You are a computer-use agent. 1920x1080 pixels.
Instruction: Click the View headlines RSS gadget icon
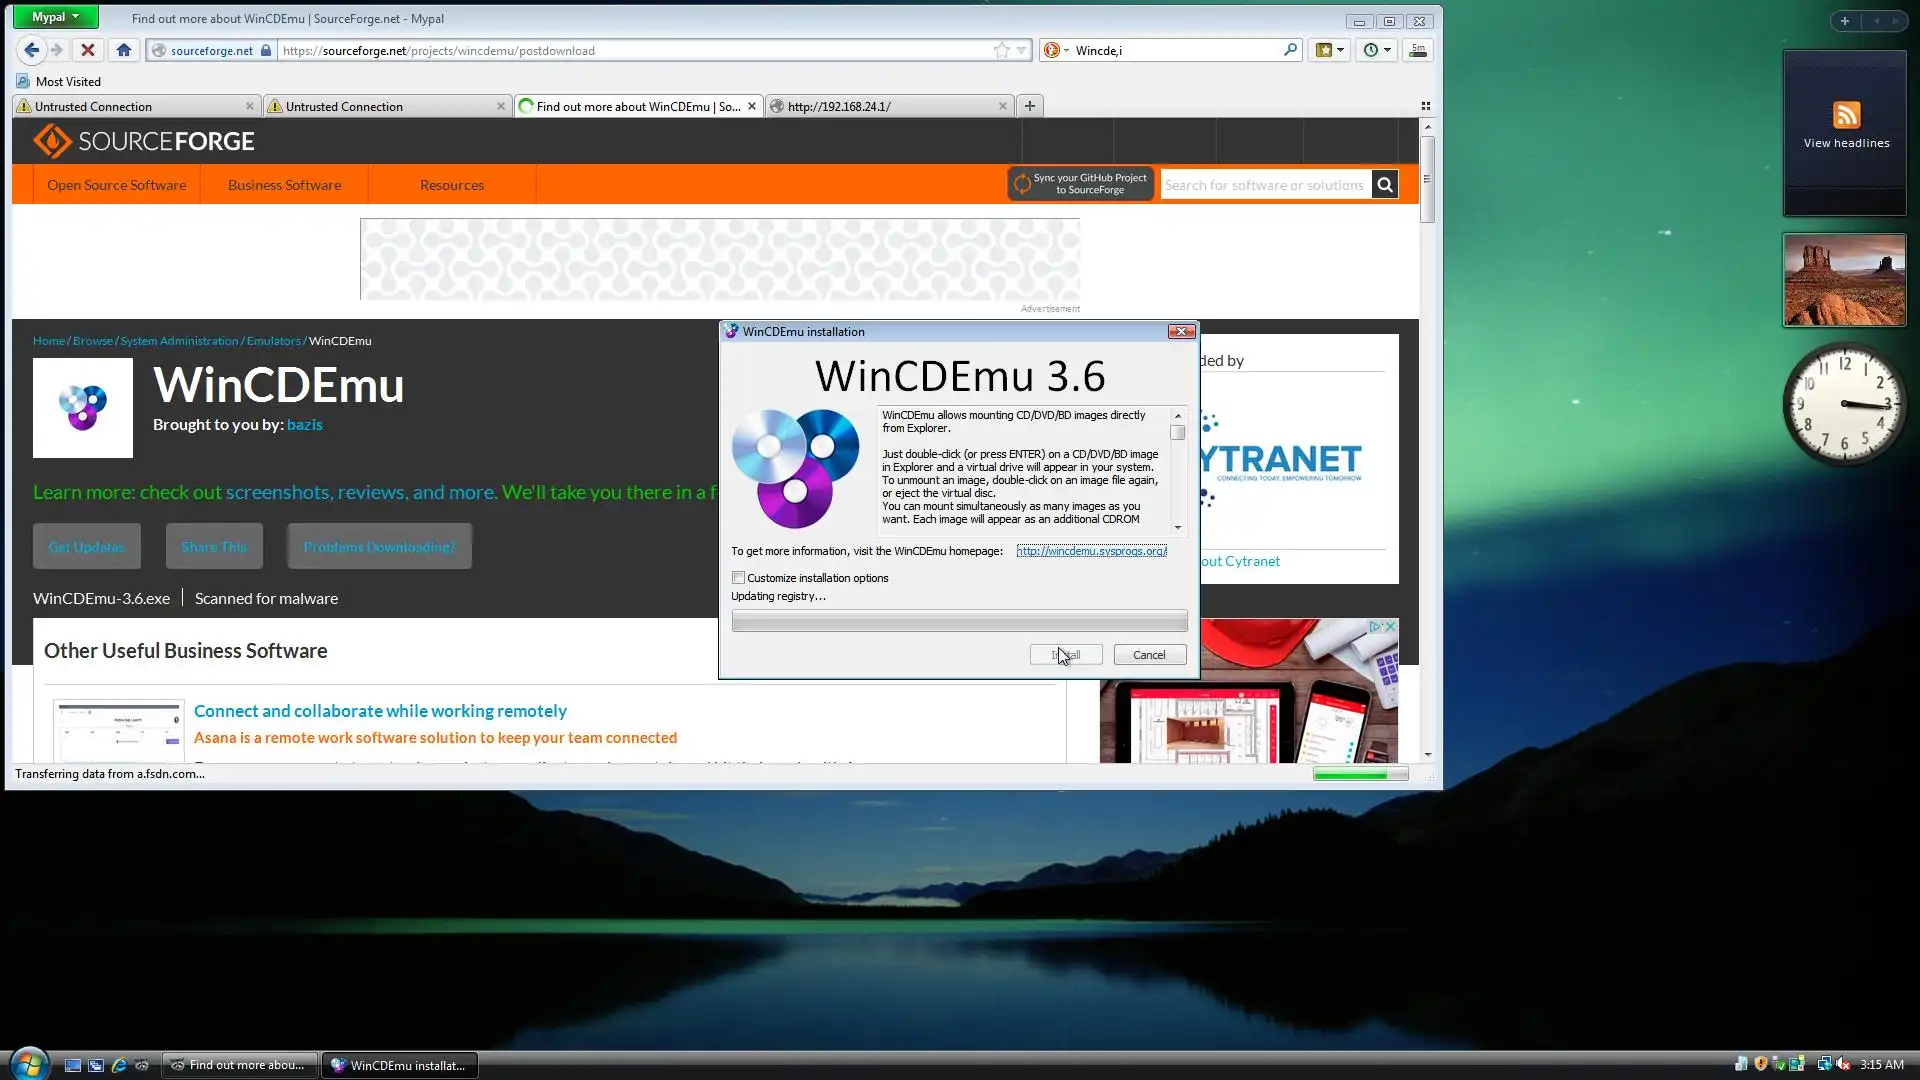pyautogui.click(x=1846, y=115)
